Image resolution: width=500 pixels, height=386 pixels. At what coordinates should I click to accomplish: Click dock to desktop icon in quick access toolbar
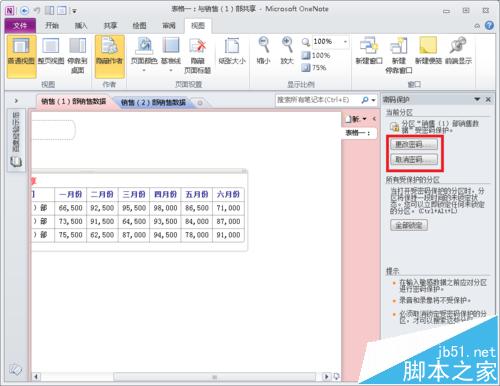(x=49, y=11)
